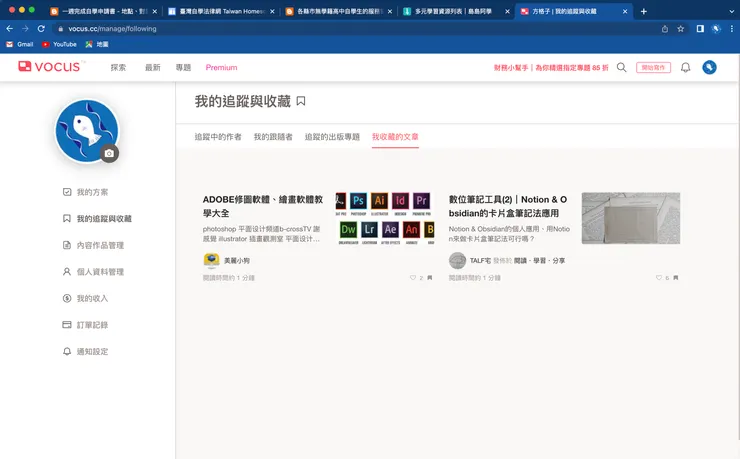Open 專題 in top navigation
740x459 pixels.
click(x=183, y=67)
